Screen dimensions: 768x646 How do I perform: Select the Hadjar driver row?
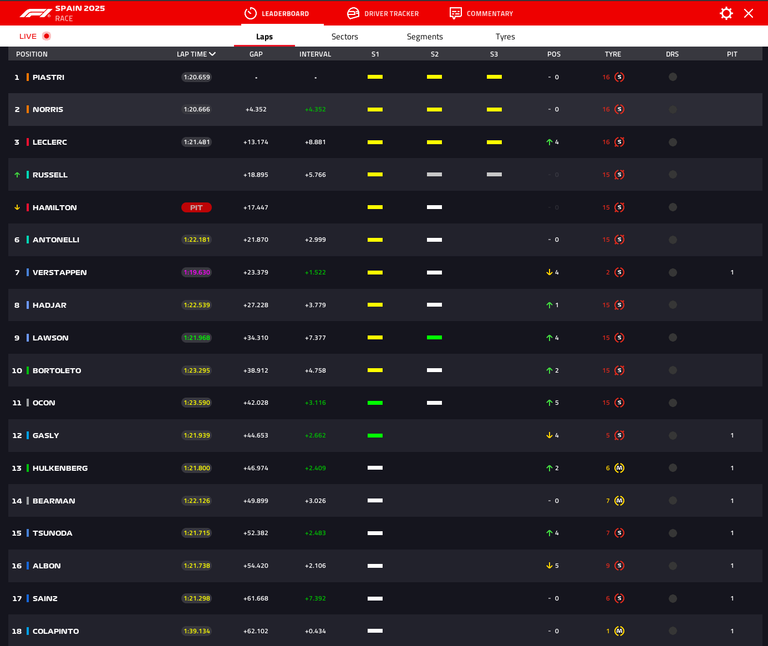(385, 305)
